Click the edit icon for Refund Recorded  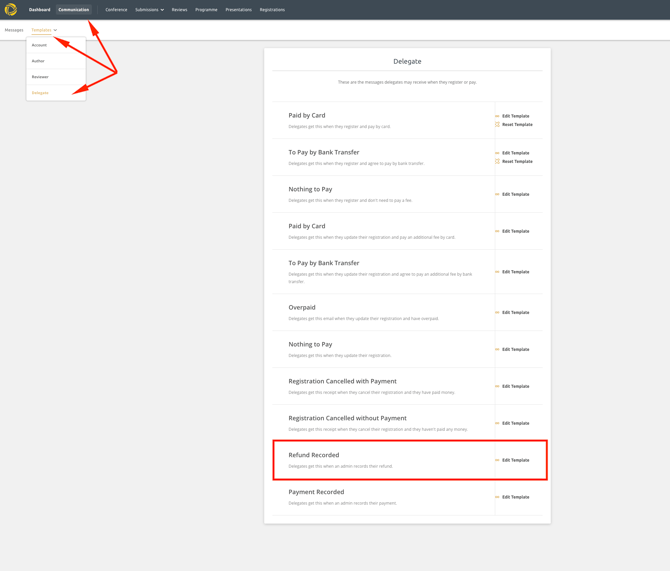pos(497,460)
